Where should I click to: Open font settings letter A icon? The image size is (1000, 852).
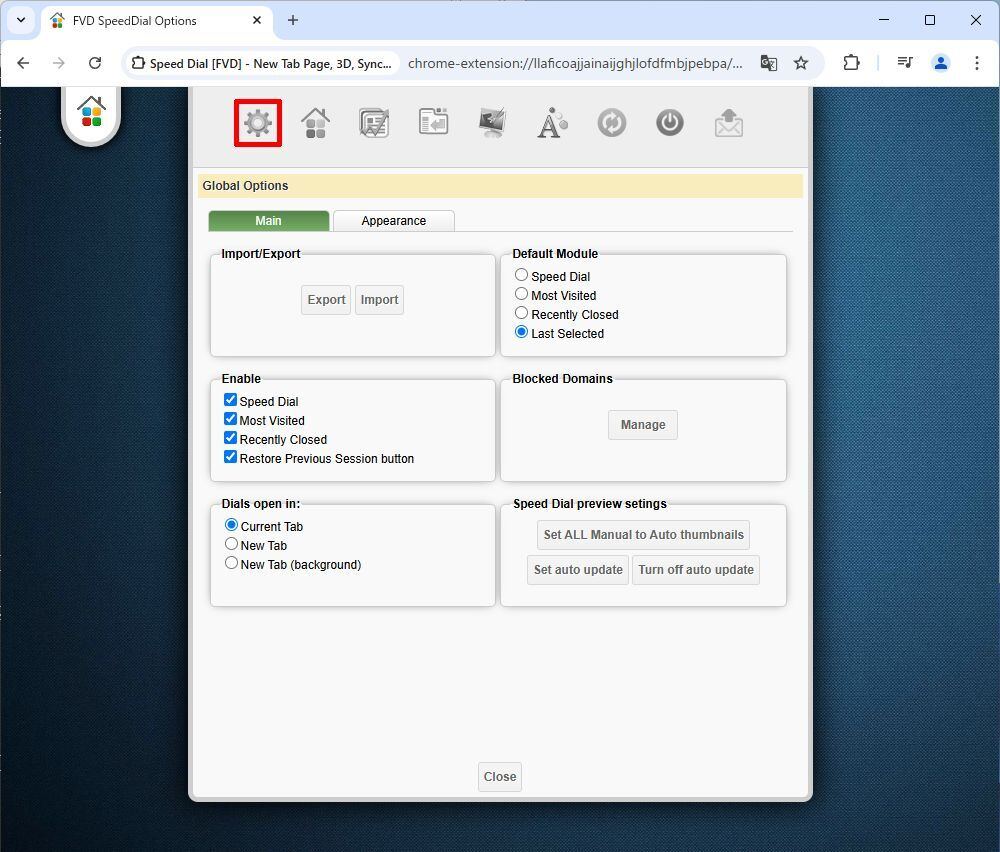[552, 123]
